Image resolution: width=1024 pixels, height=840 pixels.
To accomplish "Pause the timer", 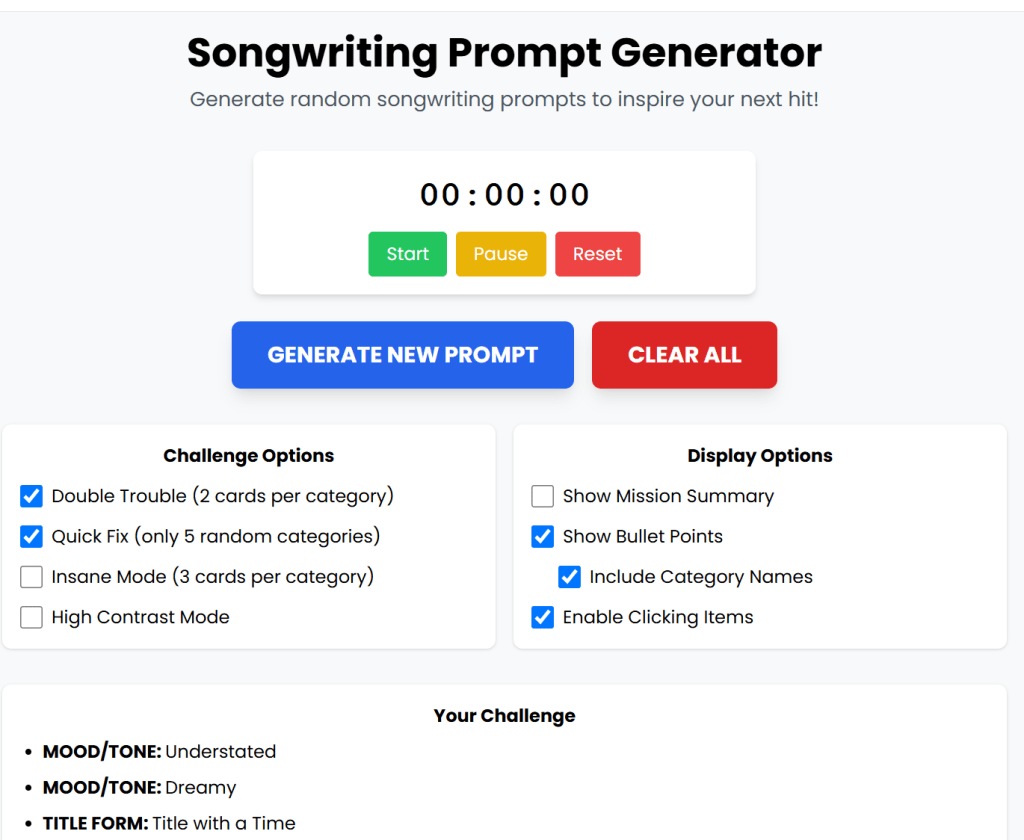I will pos(500,254).
